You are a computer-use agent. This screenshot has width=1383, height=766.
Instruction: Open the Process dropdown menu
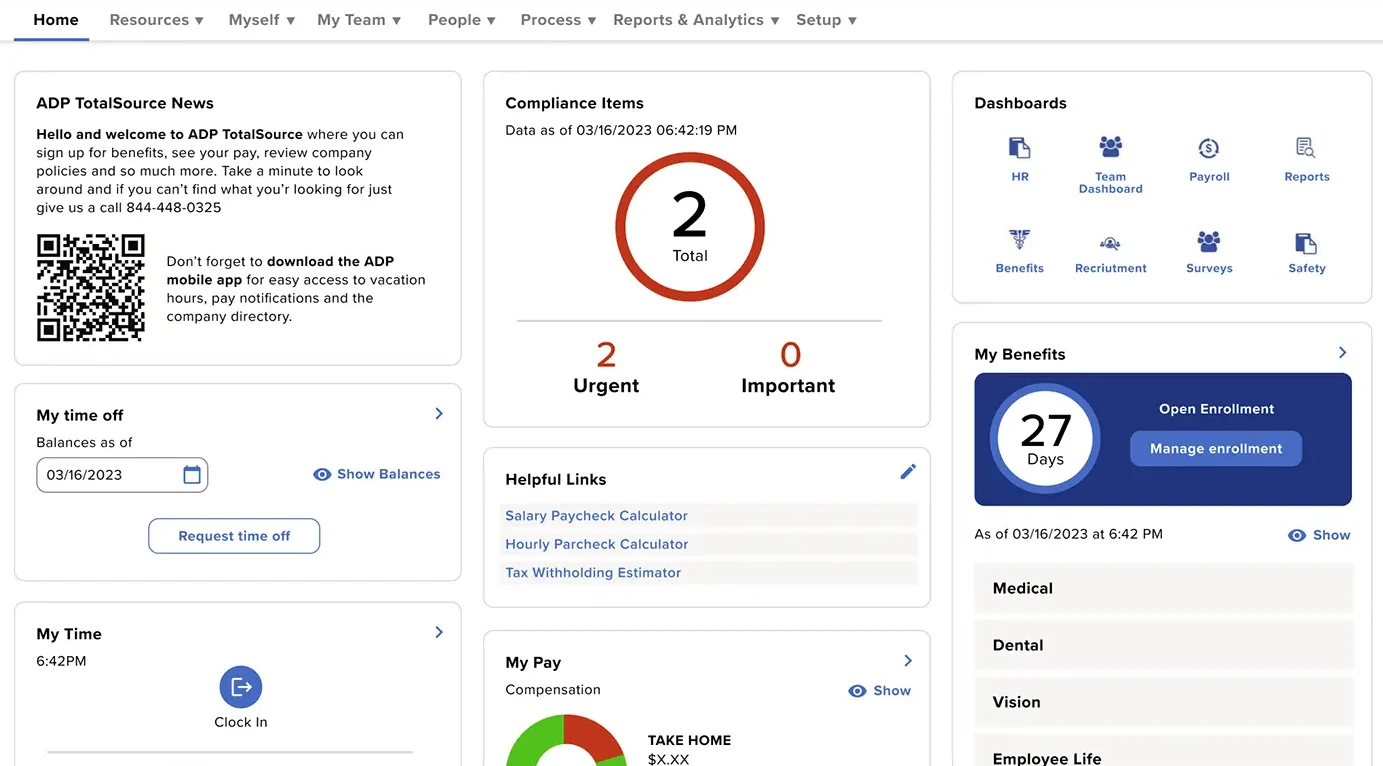pyautogui.click(x=558, y=20)
